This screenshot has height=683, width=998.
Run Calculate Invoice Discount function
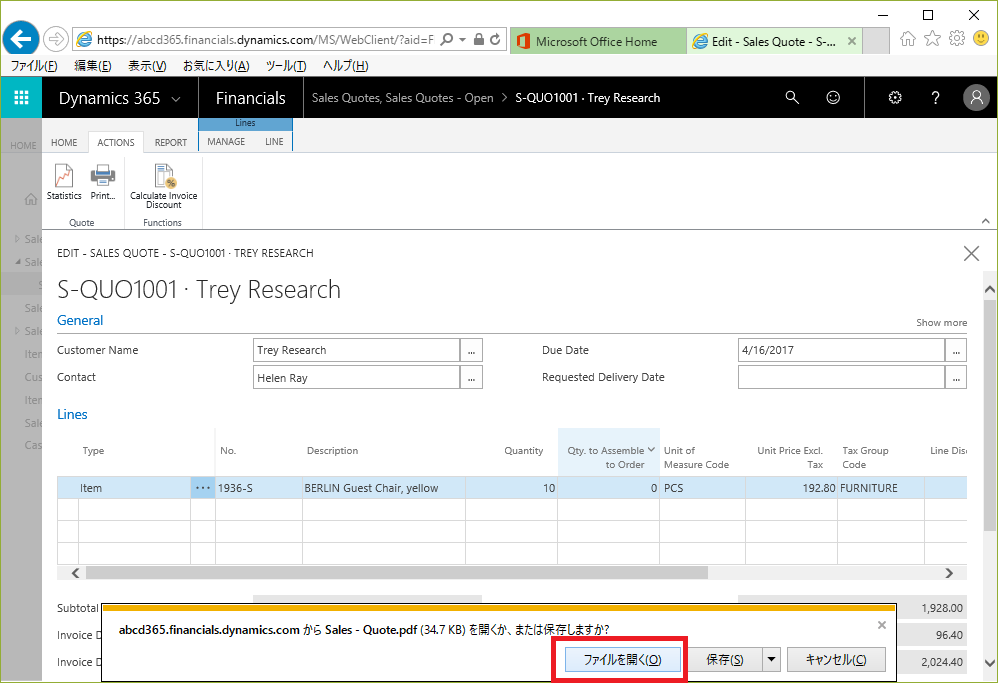coord(164,186)
